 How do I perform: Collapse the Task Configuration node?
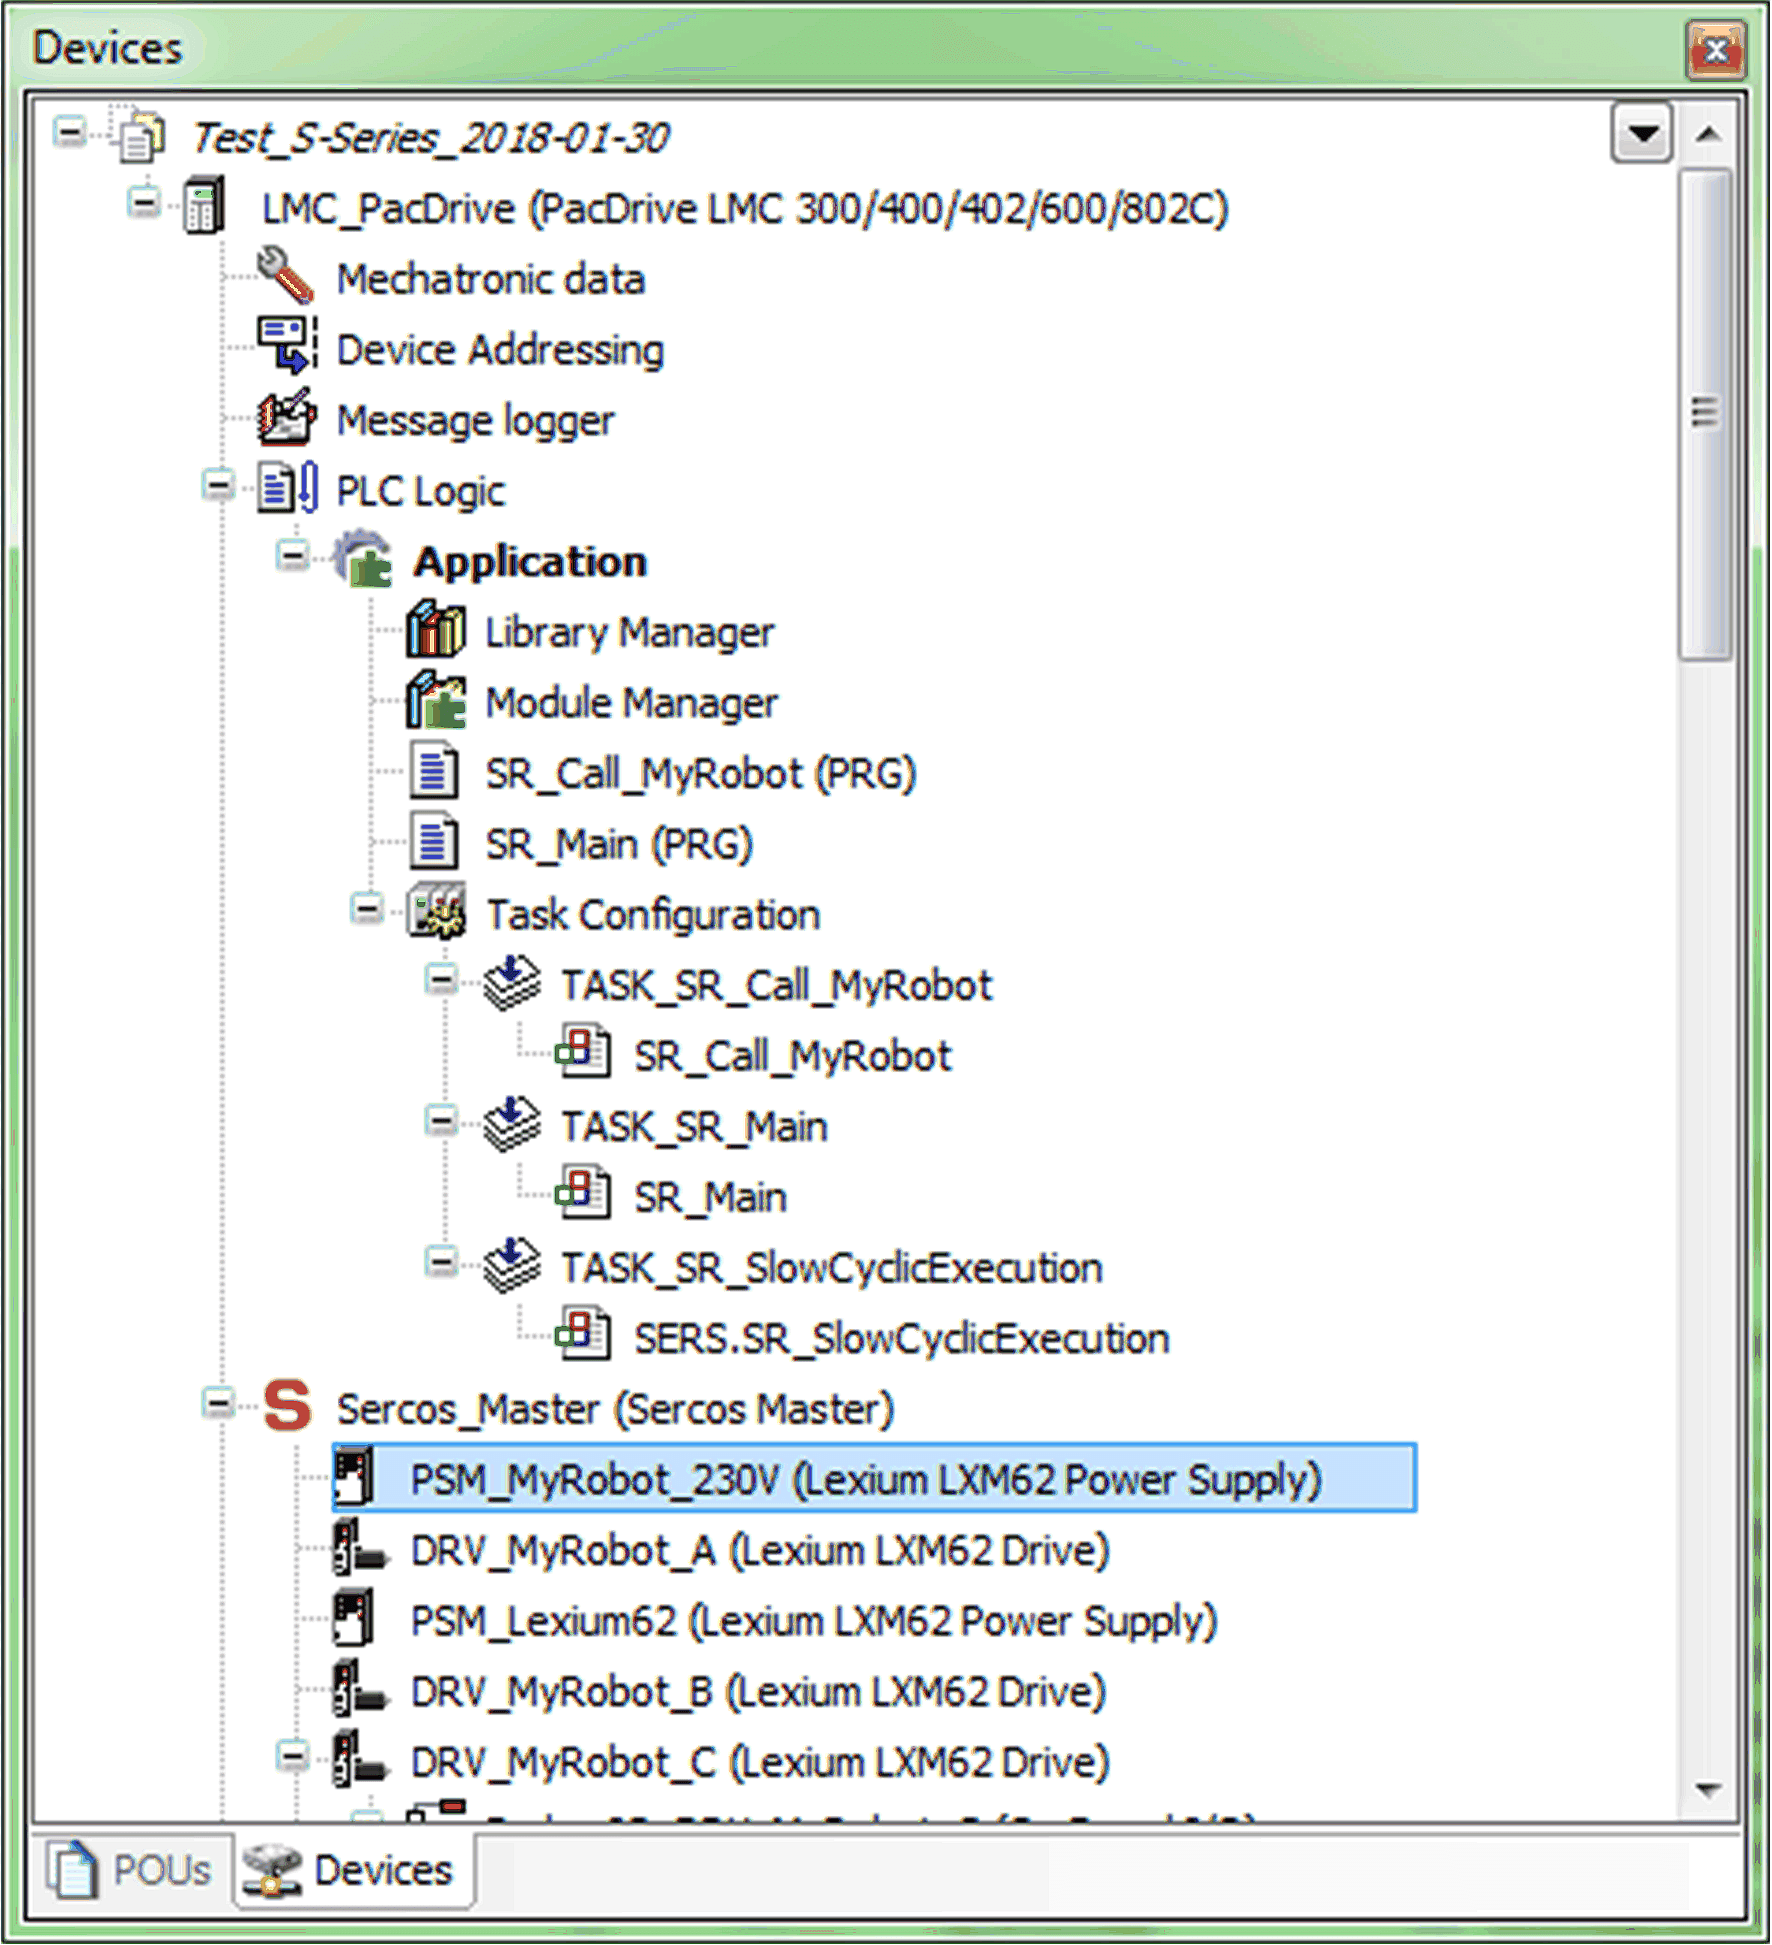click(367, 908)
